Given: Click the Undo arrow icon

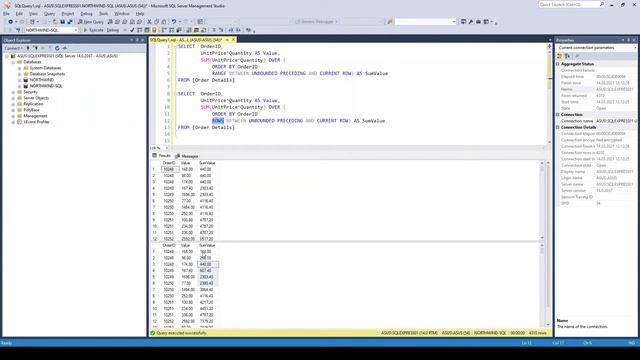Looking at the screenshot, I should (174, 22).
